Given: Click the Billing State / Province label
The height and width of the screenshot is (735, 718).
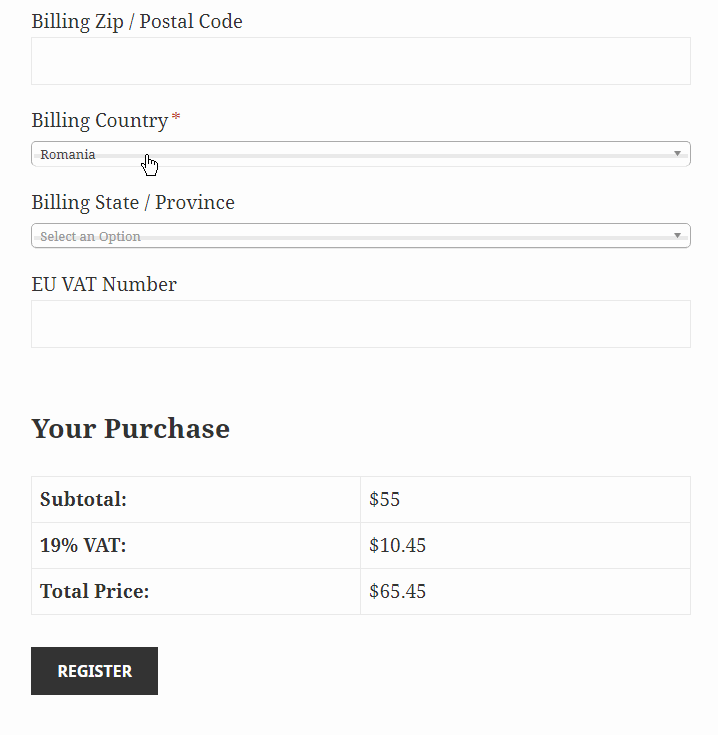Looking at the screenshot, I should coord(133,203).
